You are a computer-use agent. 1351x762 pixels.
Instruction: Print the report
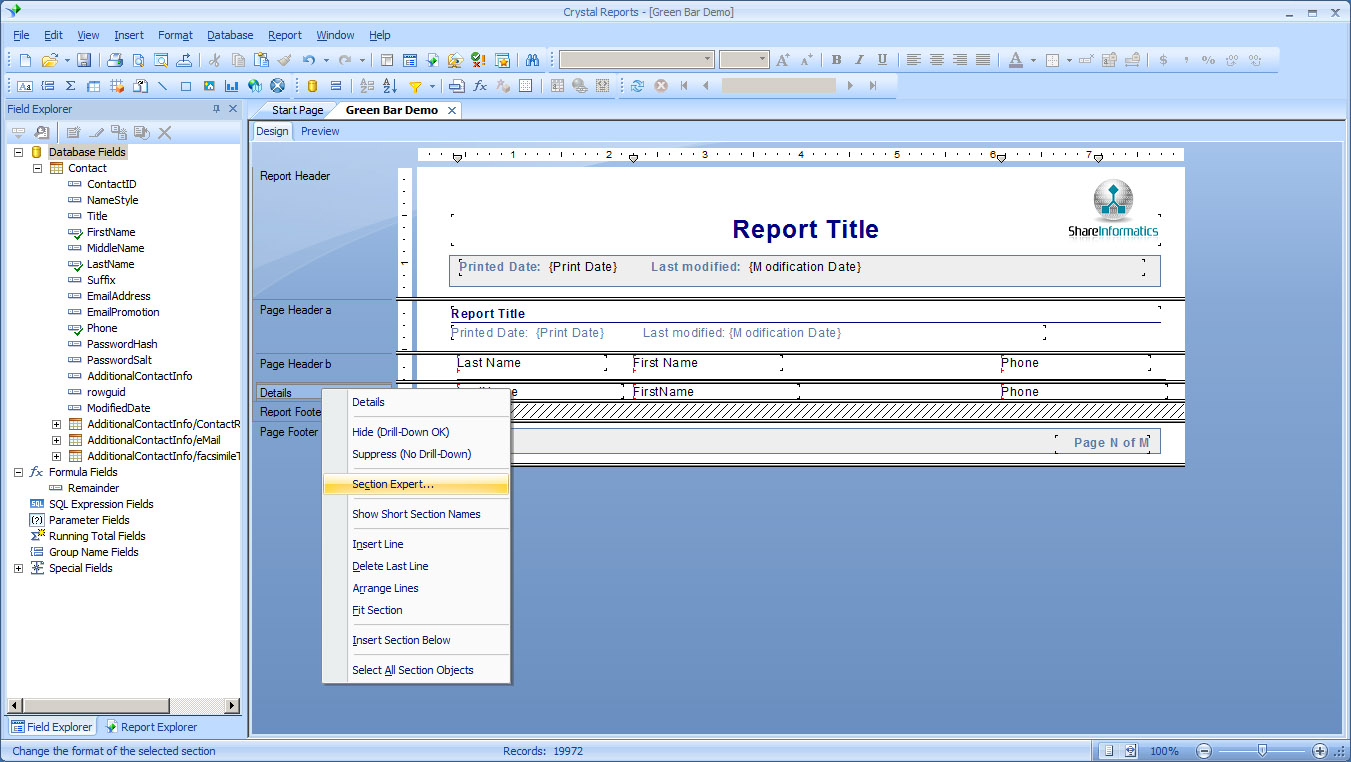click(x=115, y=59)
